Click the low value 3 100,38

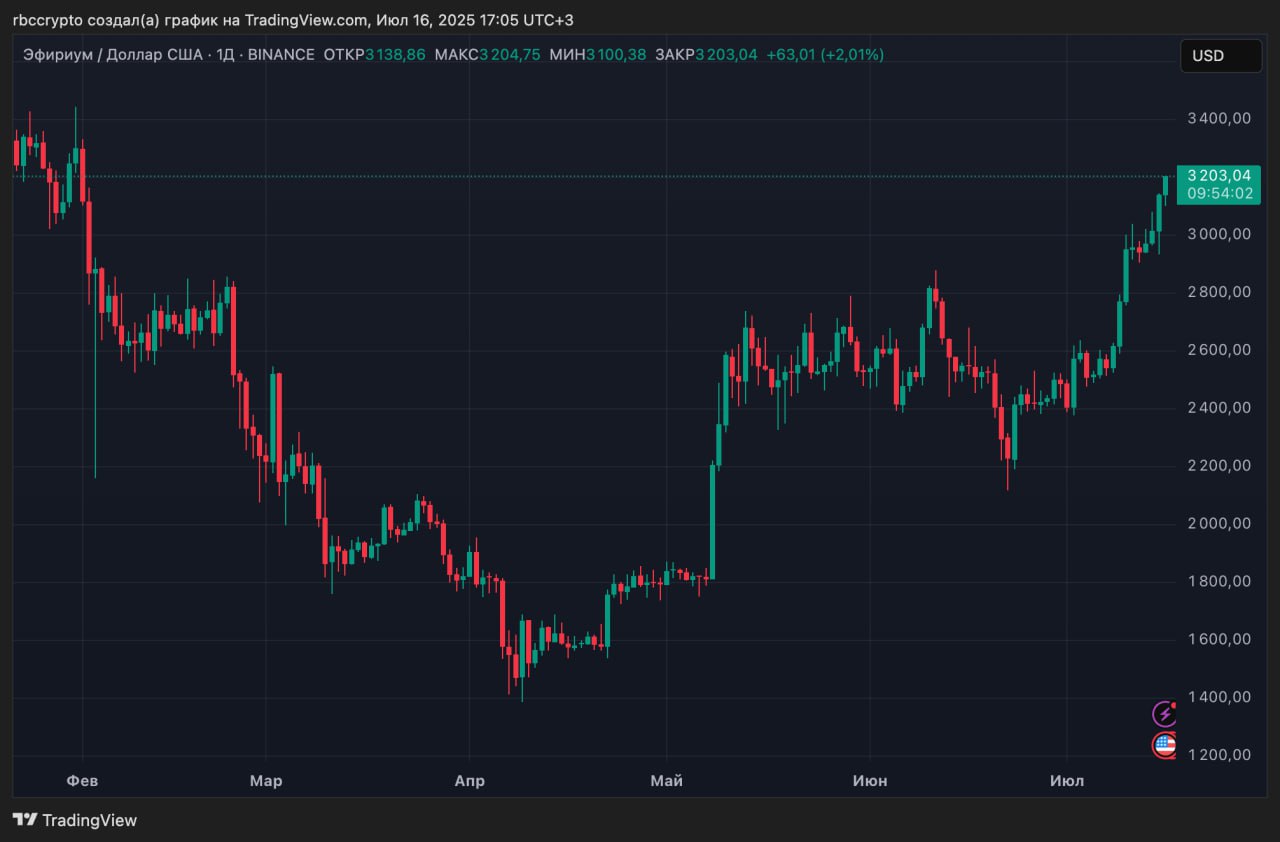click(616, 55)
